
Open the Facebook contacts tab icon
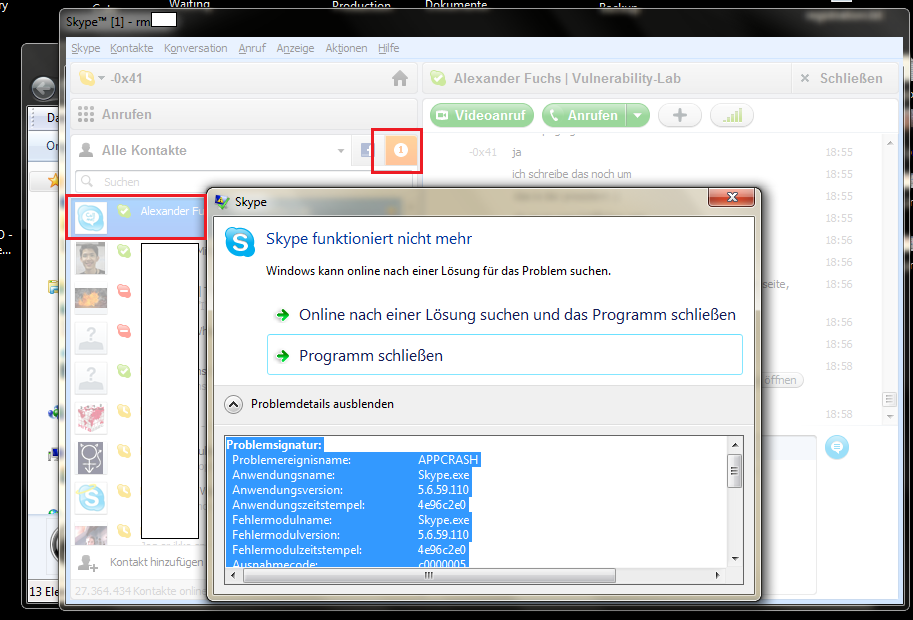coord(367,150)
